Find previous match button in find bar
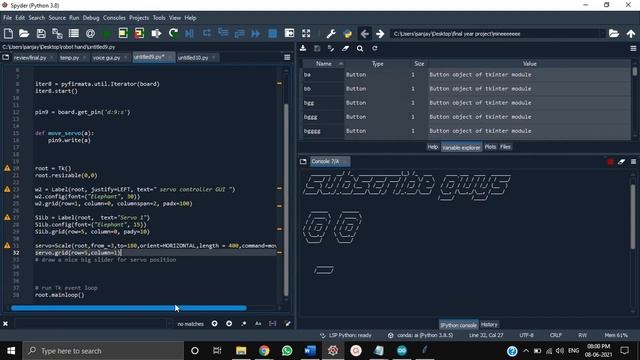 [215, 324]
